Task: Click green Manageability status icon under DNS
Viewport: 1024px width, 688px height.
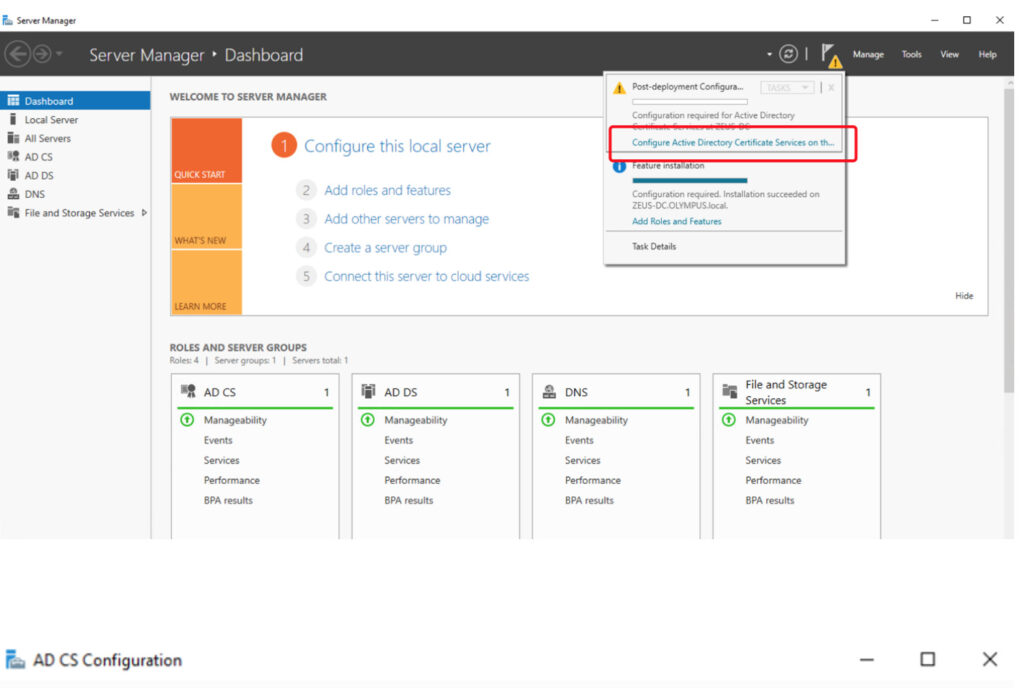Action: (x=548, y=420)
